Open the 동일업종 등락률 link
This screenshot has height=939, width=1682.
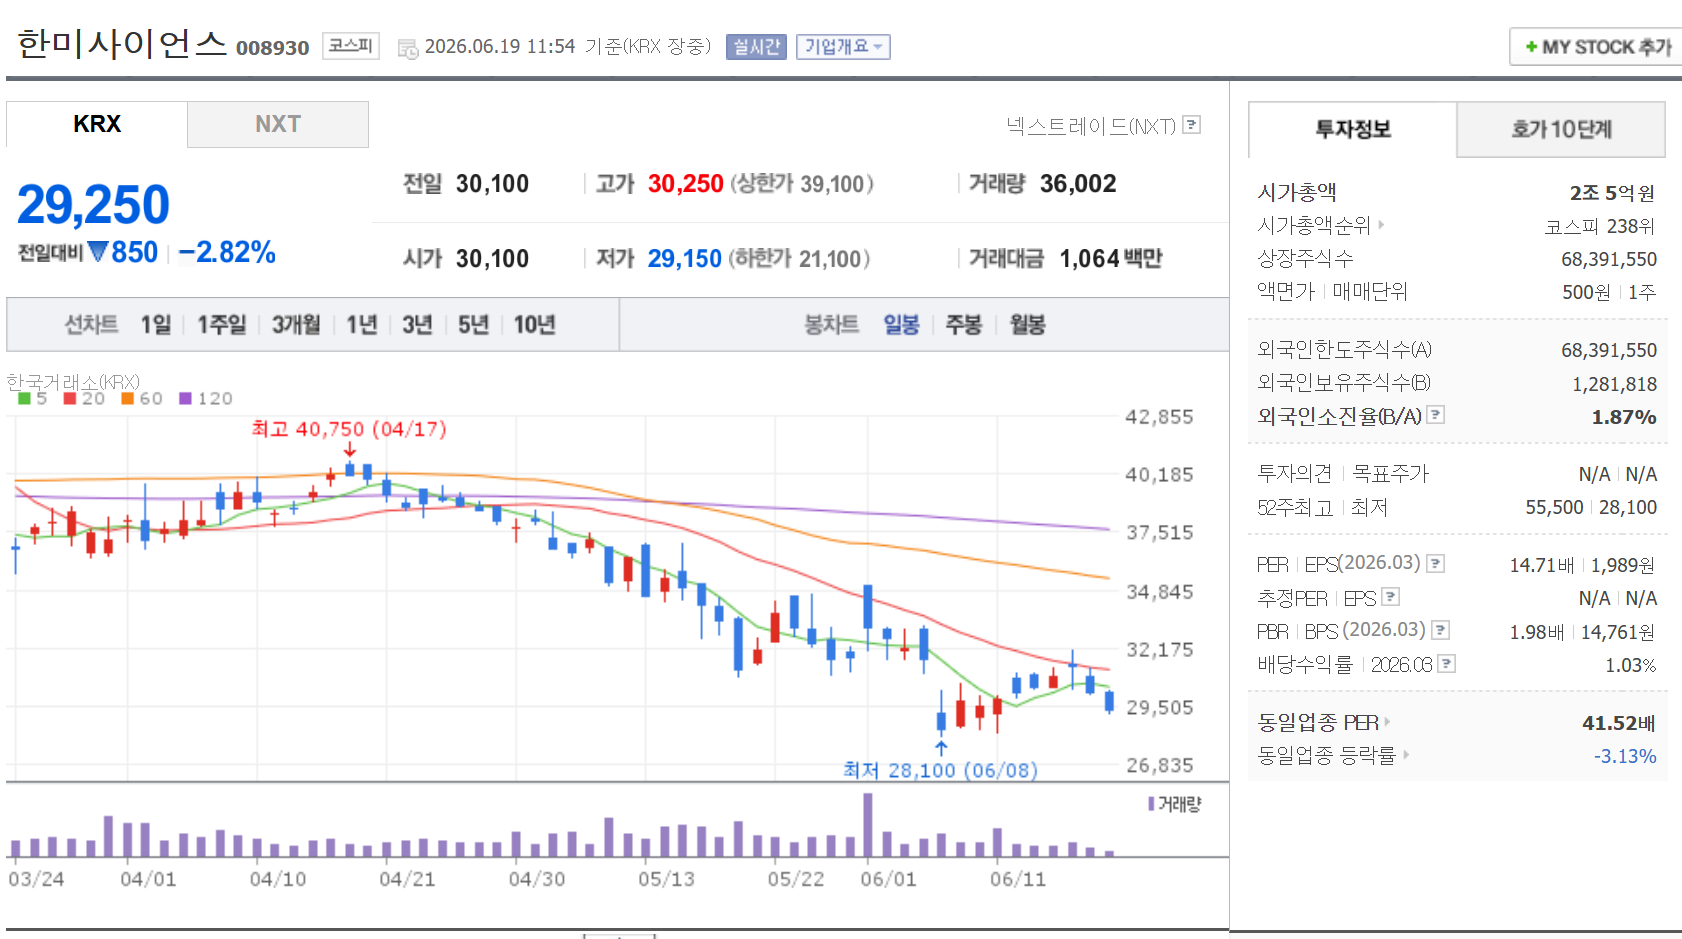coord(1326,755)
